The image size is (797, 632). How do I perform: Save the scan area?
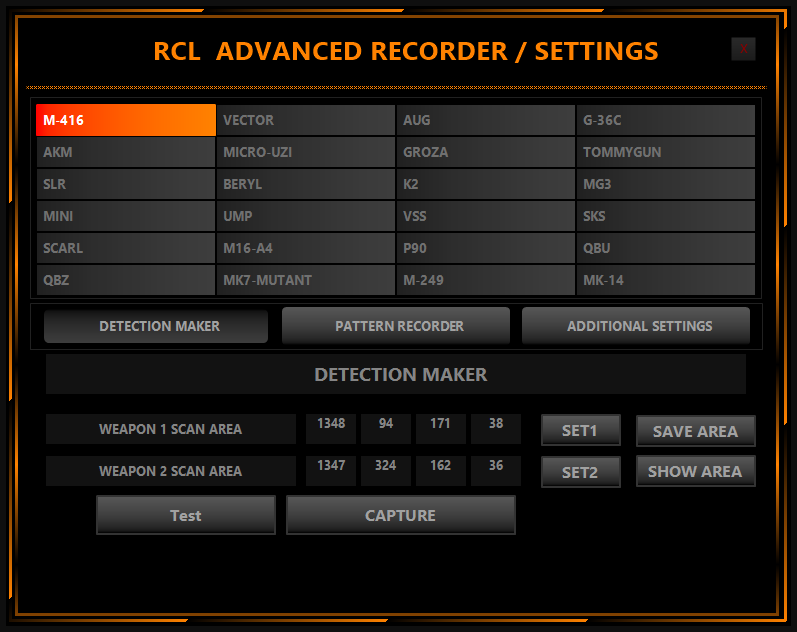[x=696, y=431]
